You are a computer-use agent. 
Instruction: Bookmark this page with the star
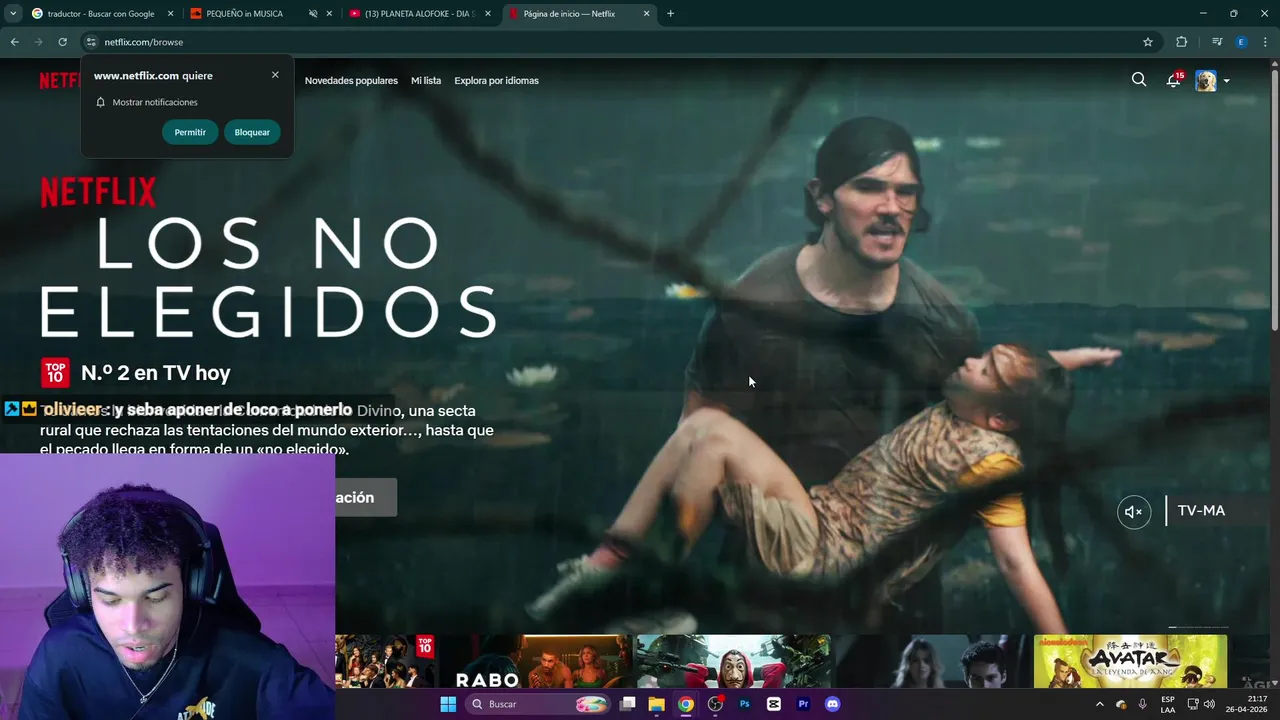[1148, 42]
